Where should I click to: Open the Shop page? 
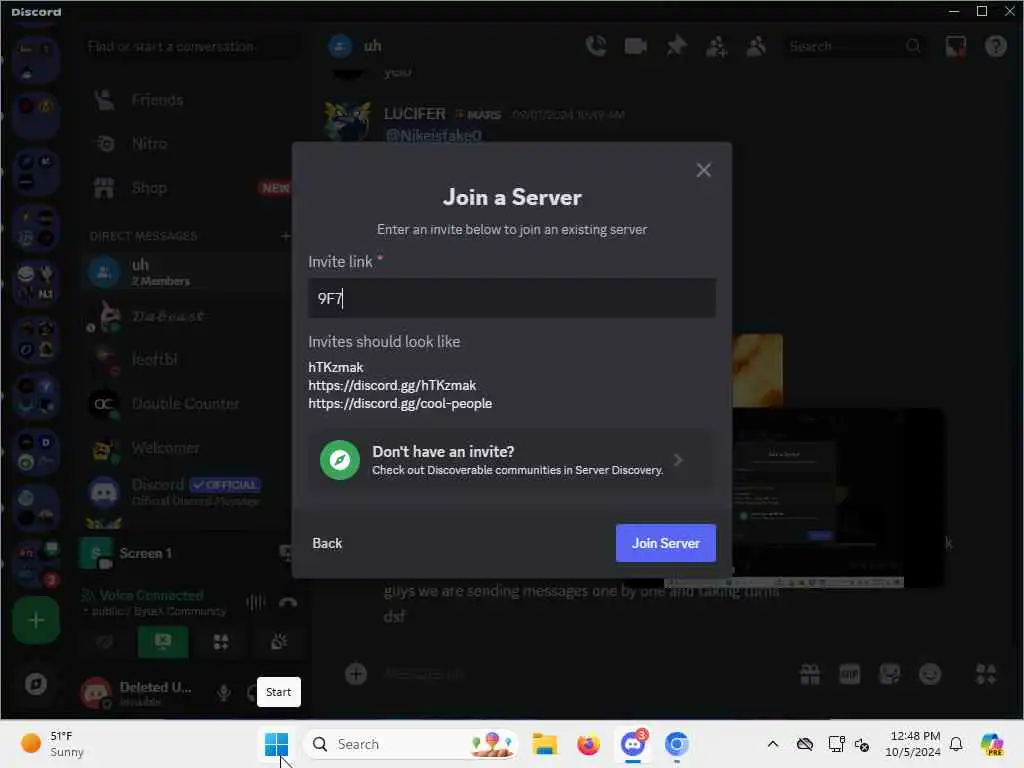pos(187,188)
